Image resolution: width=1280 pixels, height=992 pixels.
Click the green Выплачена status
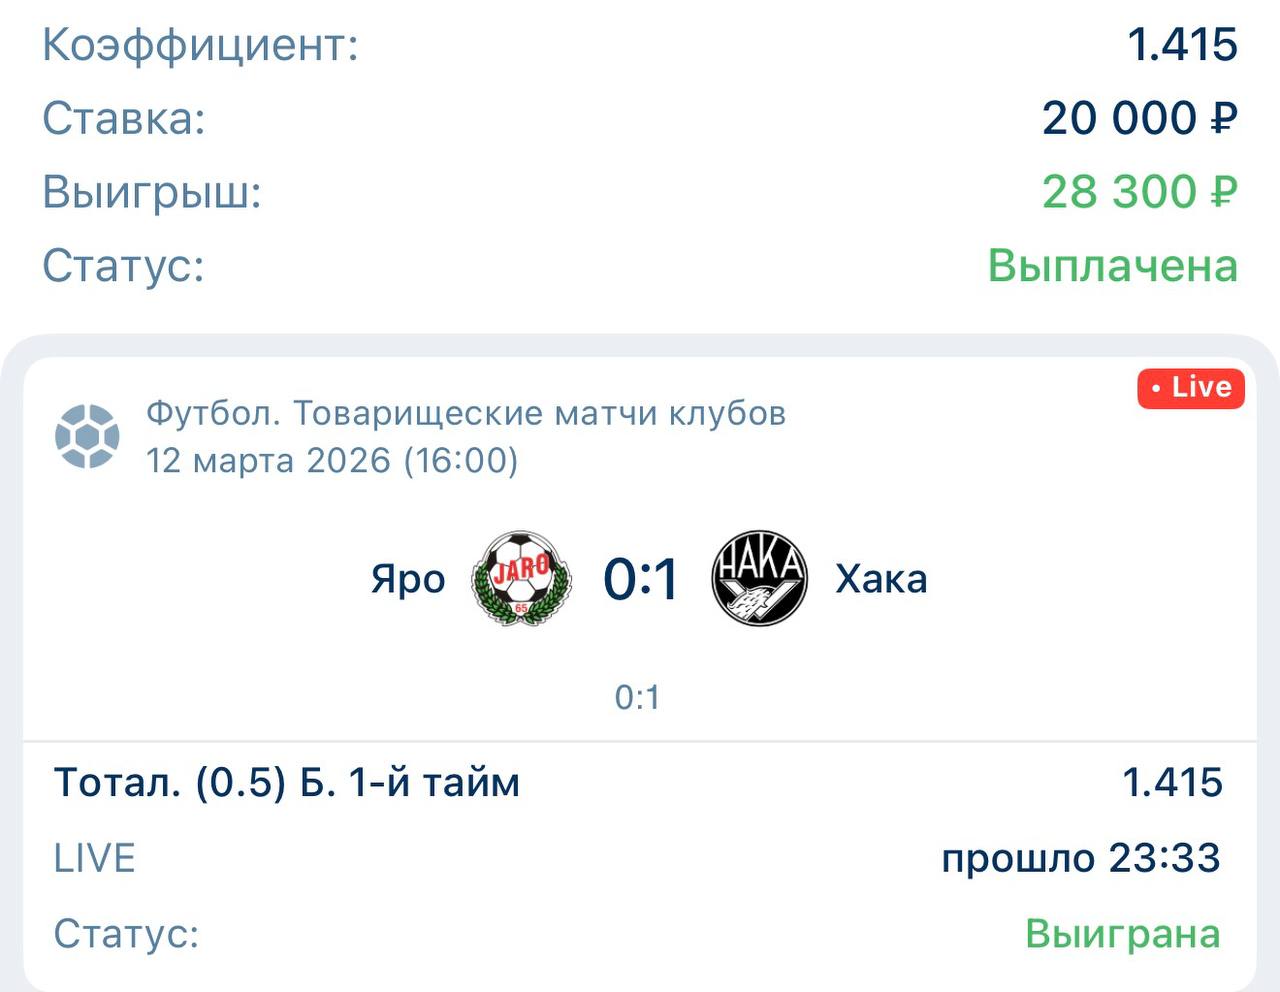tap(1112, 266)
